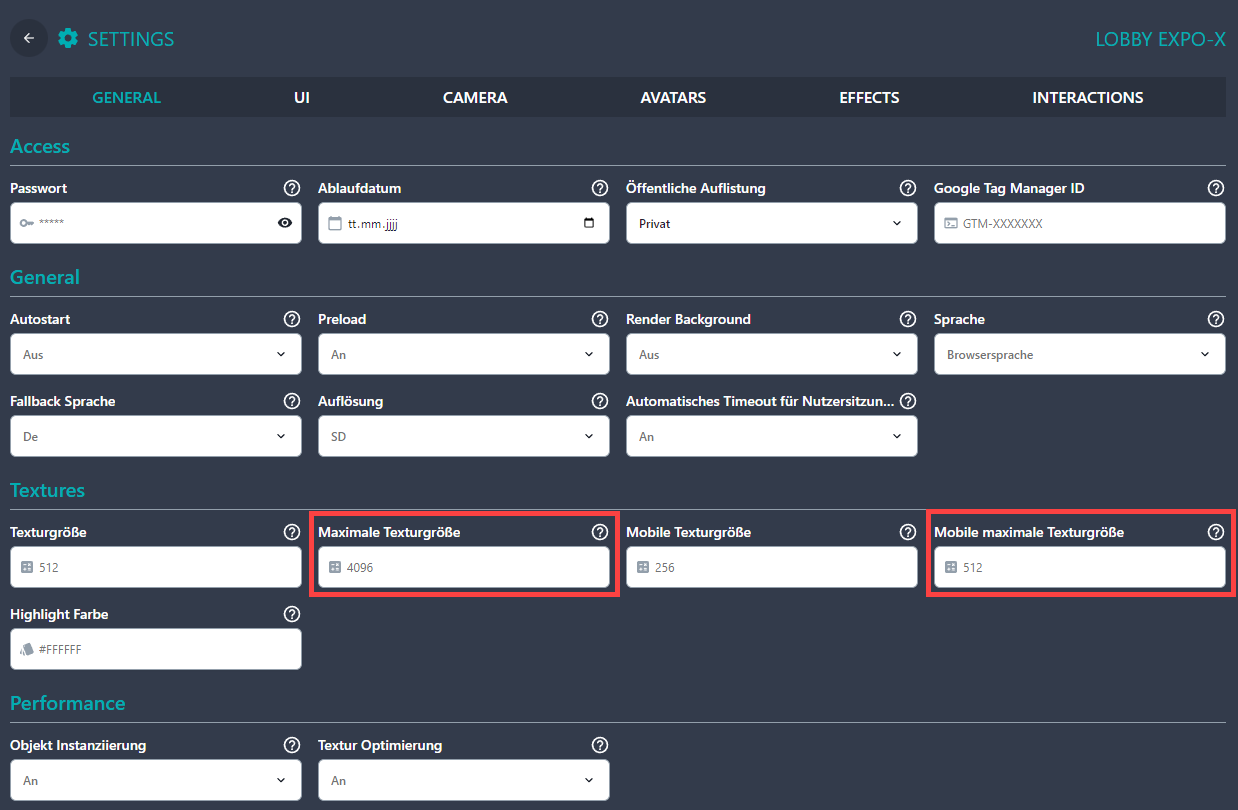Expand the Öffentliche Auflistung dropdown
This screenshot has width=1238, height=810.
click(771, 223)
